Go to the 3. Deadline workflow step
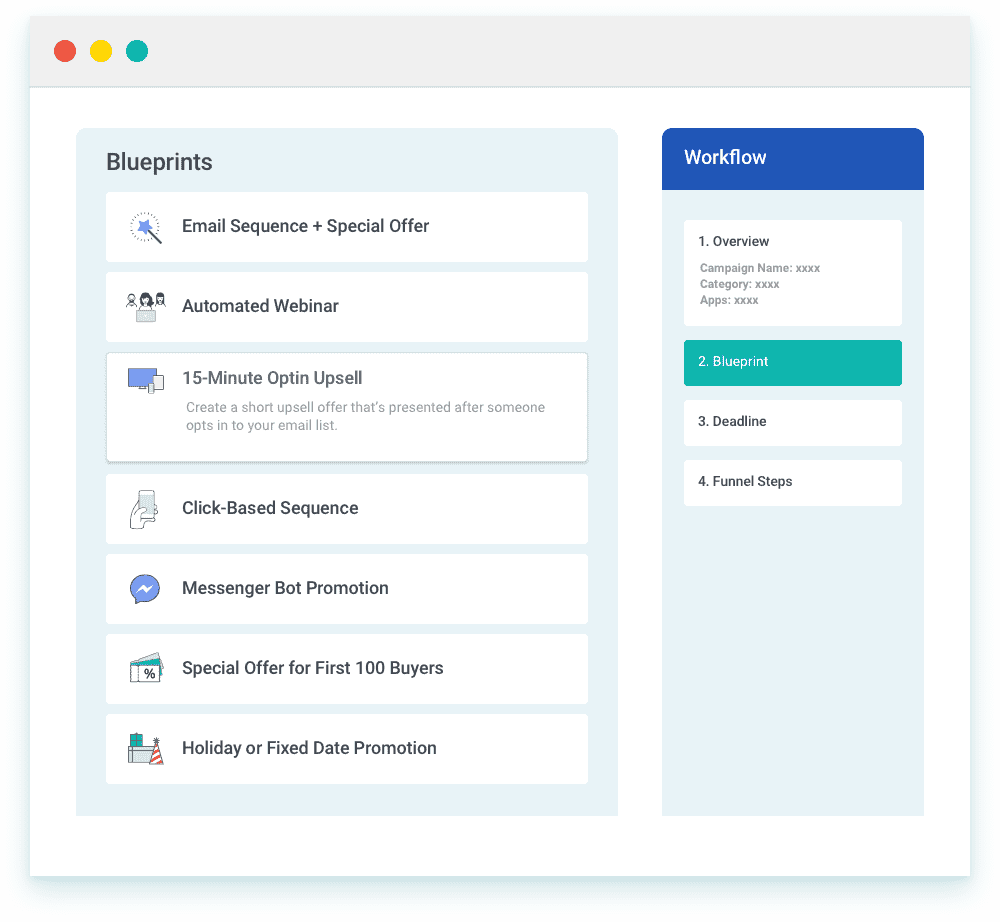1000x922 pixels. point(793,423)
